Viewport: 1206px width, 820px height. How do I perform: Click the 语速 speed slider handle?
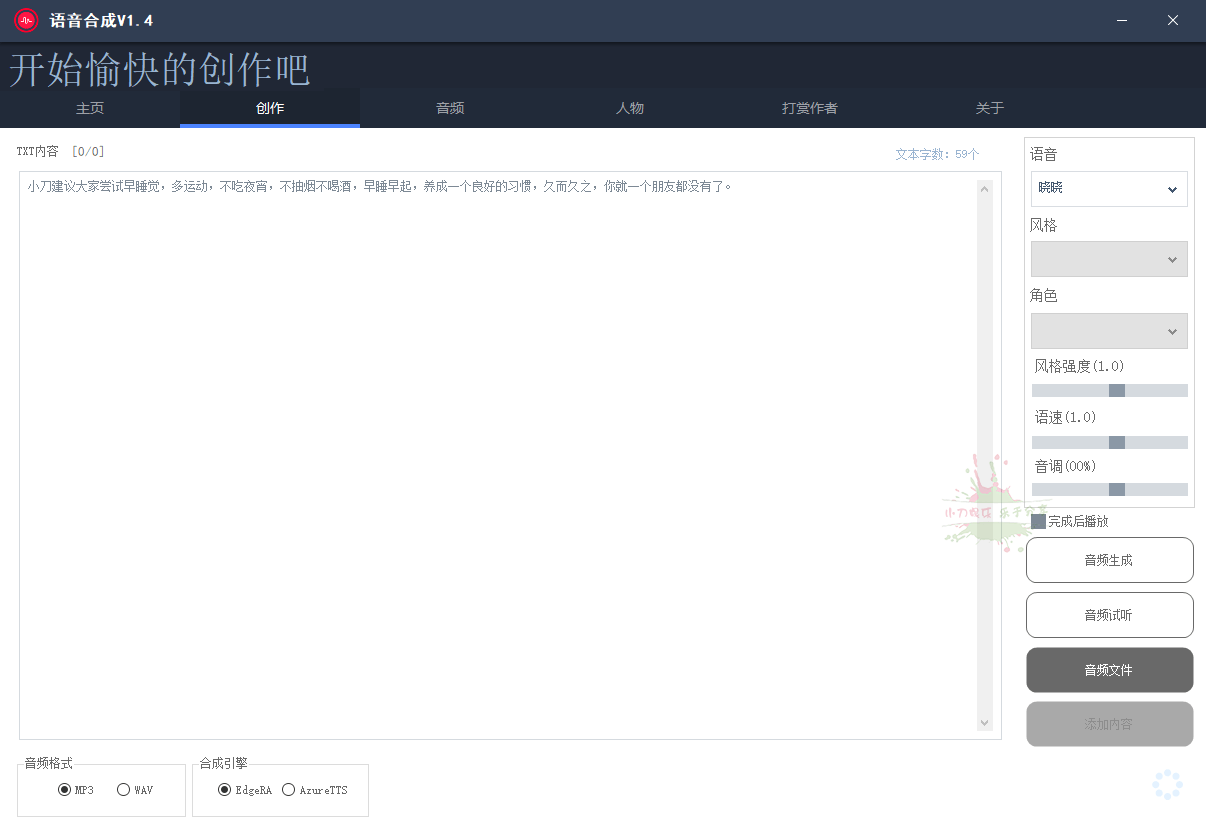pyautogui.click(x=1117, y=442)
